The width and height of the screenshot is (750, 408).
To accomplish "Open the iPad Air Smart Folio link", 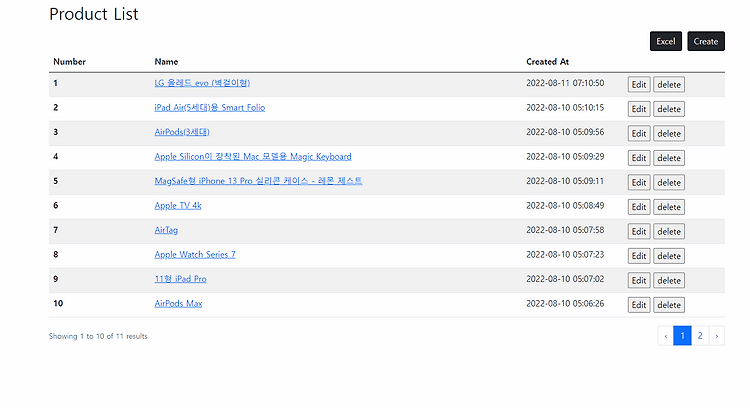I will (x=210, y=108).
